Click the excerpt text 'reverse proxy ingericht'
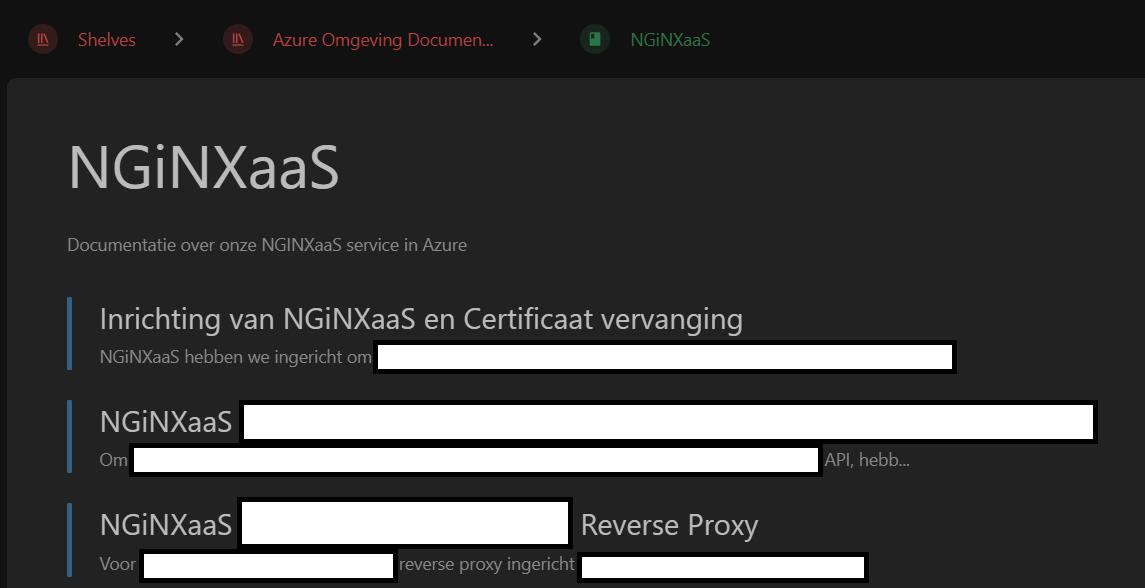1145x588 pixels. coord(486,564)
